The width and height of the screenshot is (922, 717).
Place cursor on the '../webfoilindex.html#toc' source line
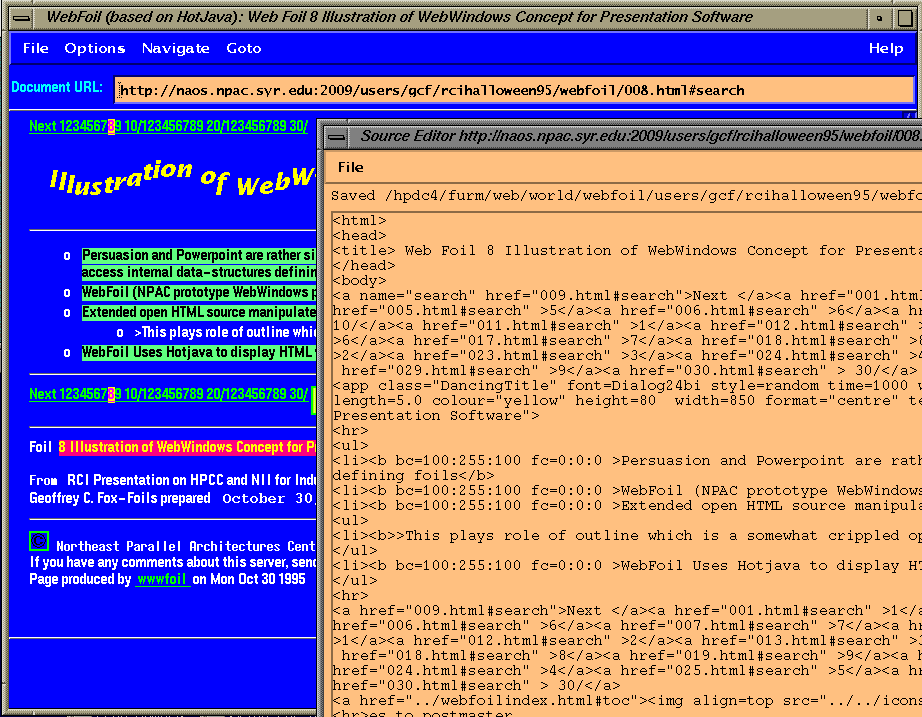tap(627, 701)
